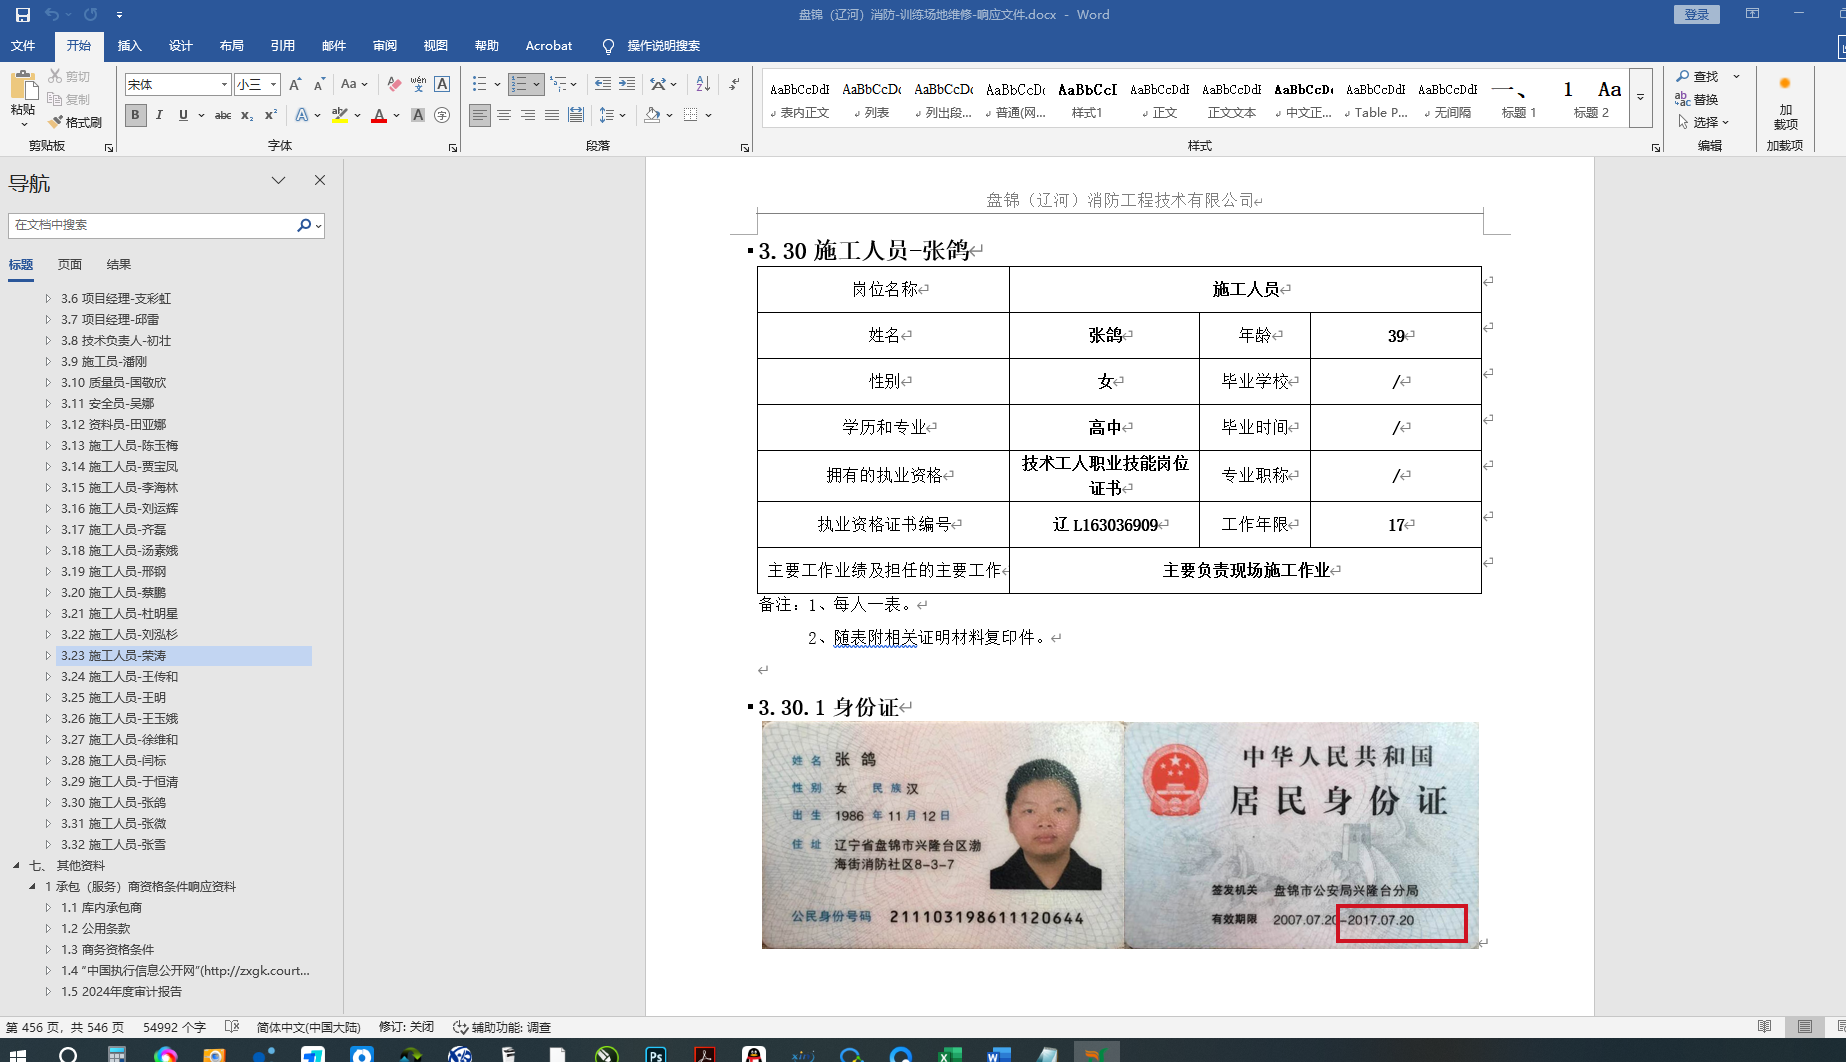1846x1062 pixels.
Task: Click the increase indent icon
Action: [627, 85]
